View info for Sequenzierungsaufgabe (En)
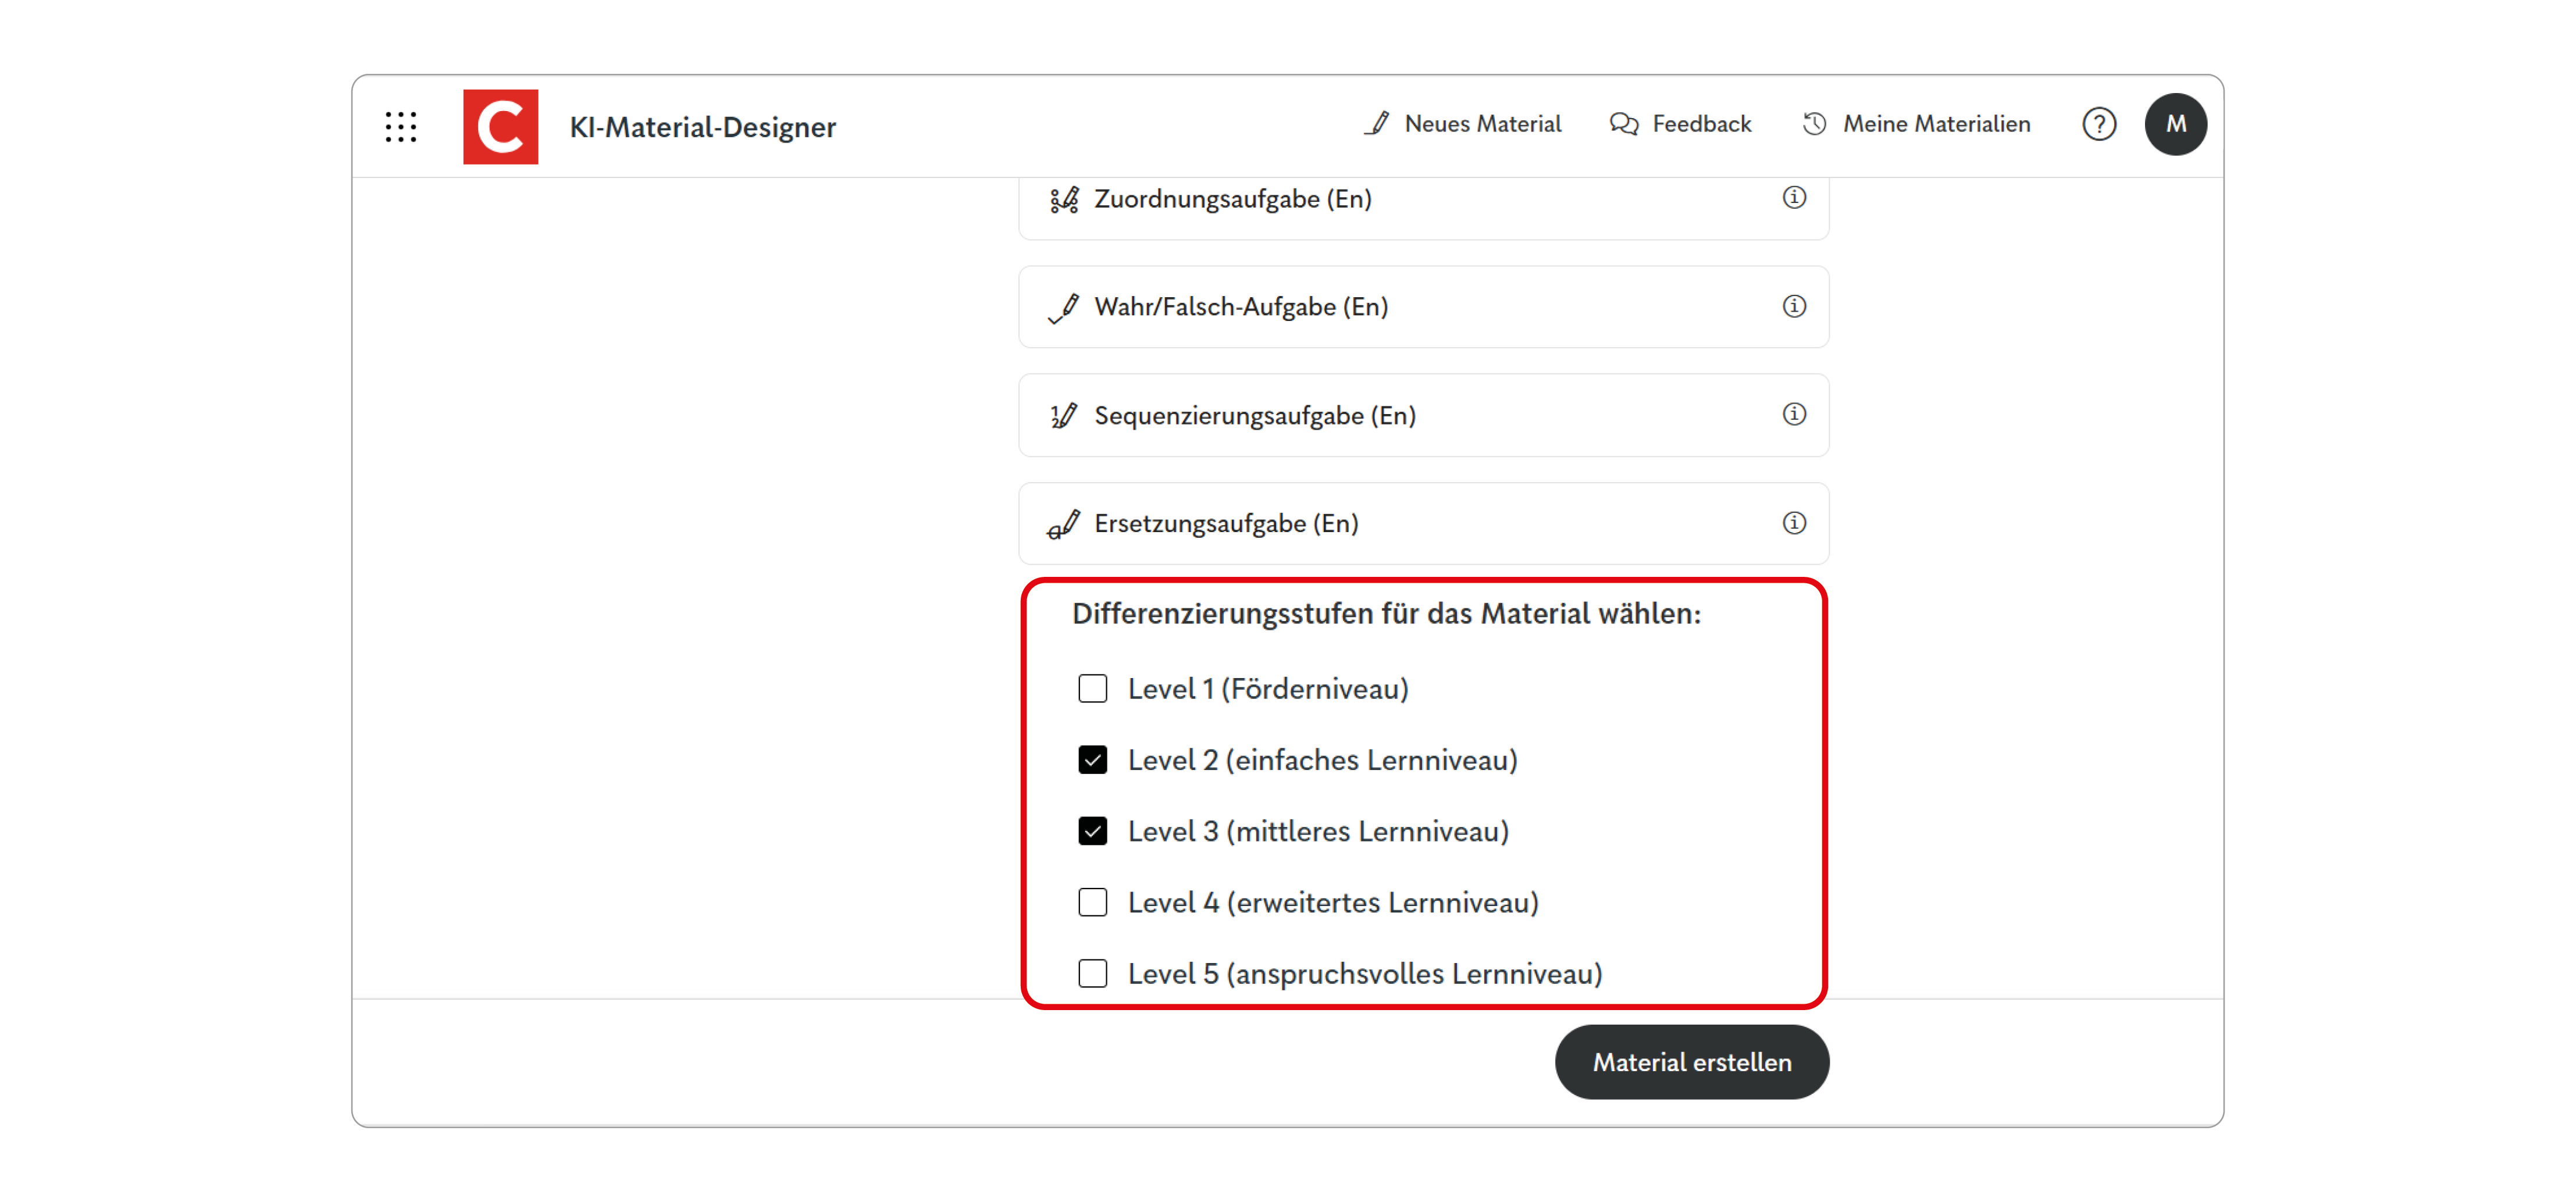The image size is (2576, 1202). click(x=1794, y=414)
